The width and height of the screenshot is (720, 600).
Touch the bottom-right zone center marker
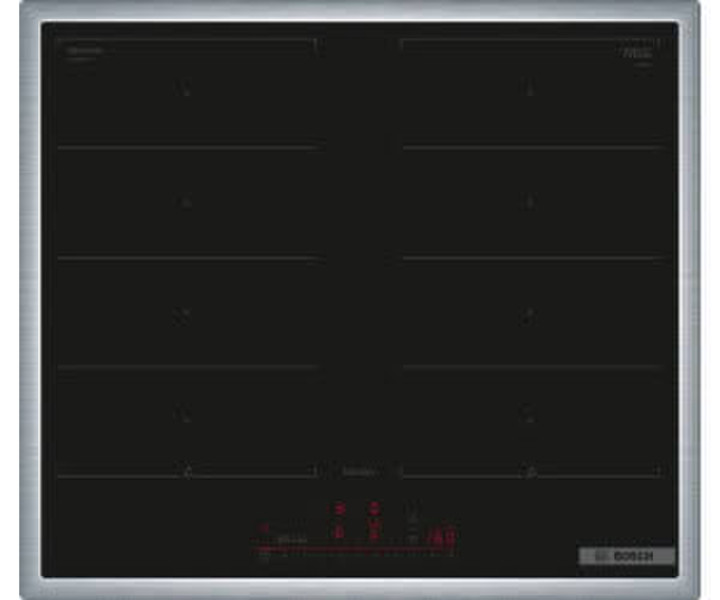click(x=529, y=417)
